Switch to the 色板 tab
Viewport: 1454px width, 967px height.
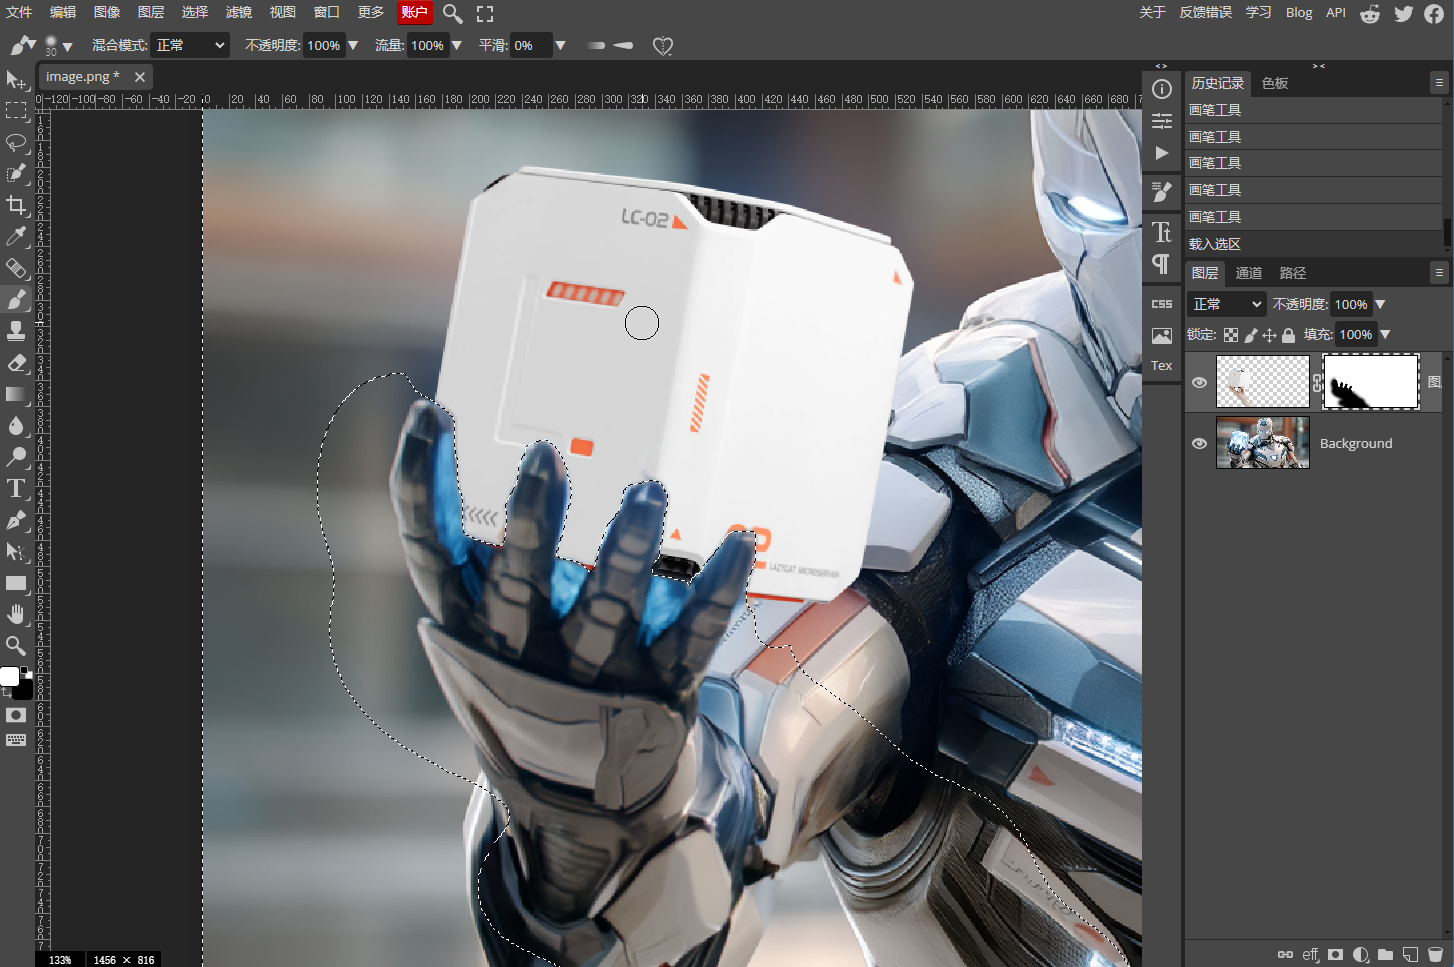1275,83
